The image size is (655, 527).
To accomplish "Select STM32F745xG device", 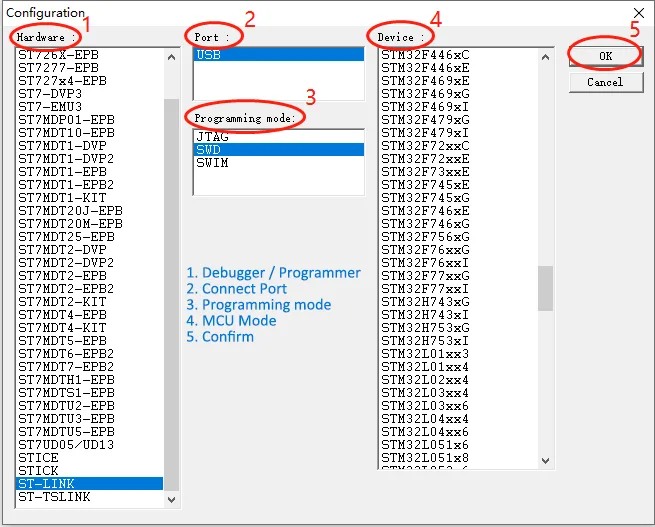I will coord(458,198).
